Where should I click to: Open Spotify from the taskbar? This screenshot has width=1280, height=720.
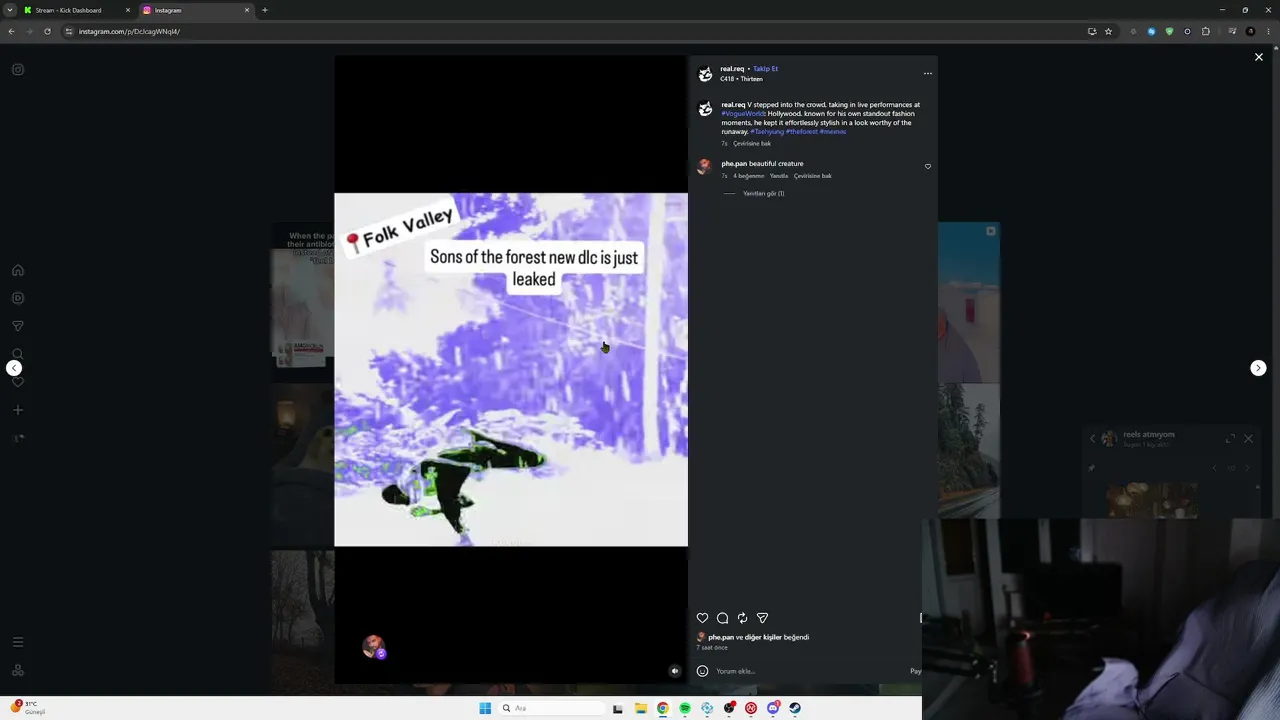point(685,708)
